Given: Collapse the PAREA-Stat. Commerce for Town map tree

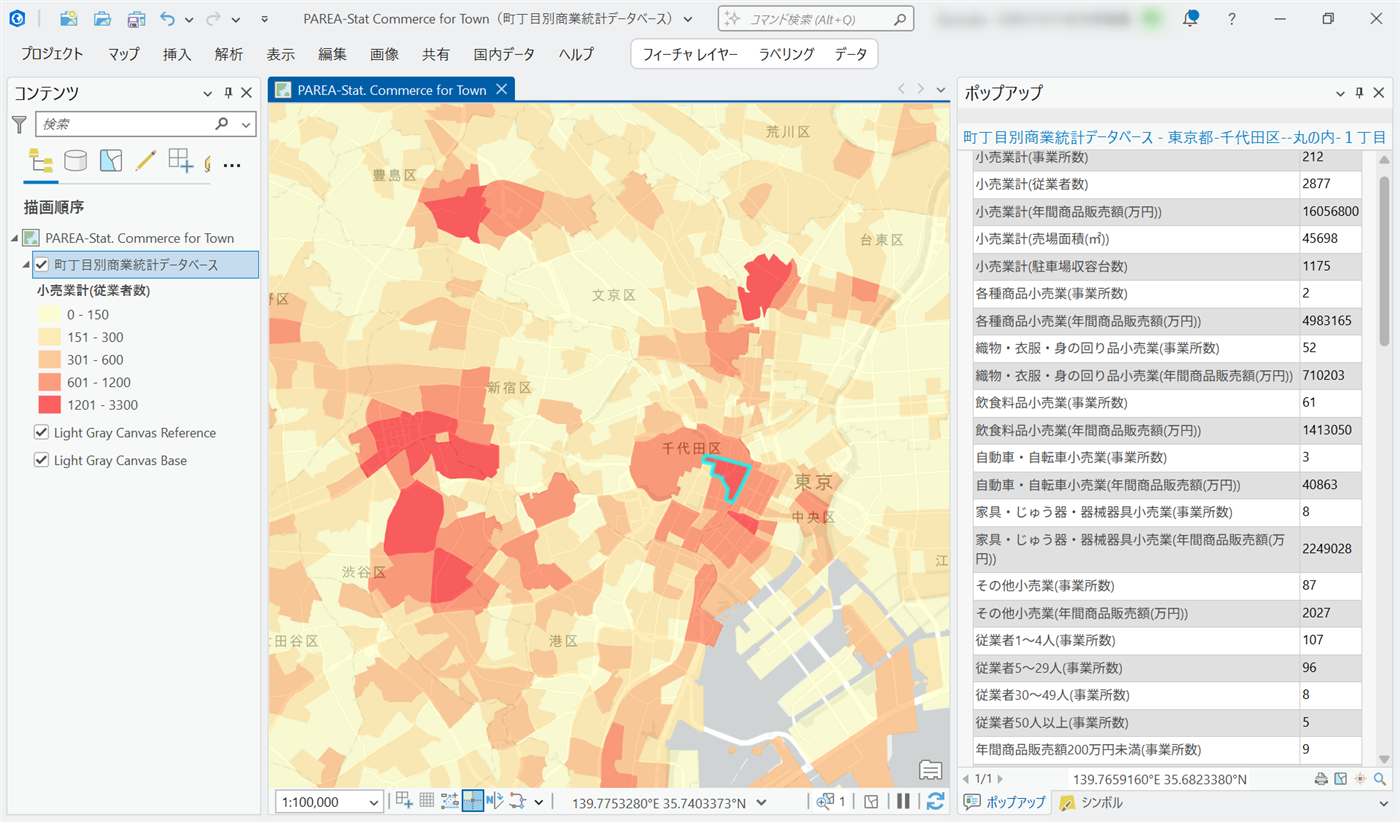Looking at the screenshot, I should click(14, 238).
